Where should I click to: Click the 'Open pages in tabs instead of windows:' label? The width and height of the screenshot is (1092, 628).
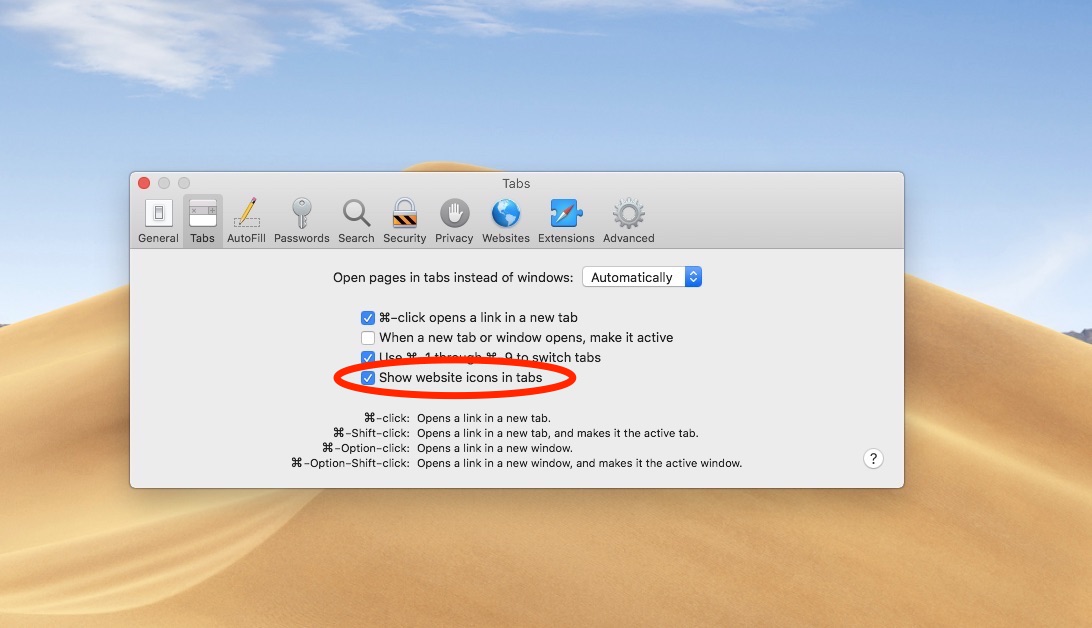click(453, 277)
